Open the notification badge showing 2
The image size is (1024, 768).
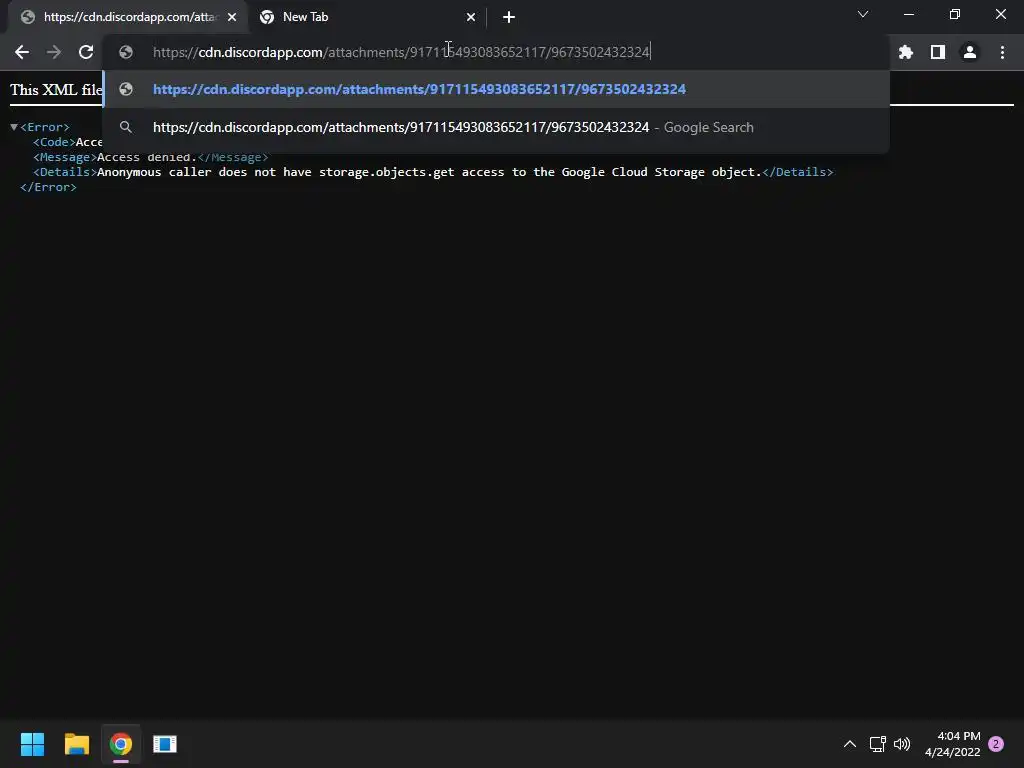click(x=996, y=744)
